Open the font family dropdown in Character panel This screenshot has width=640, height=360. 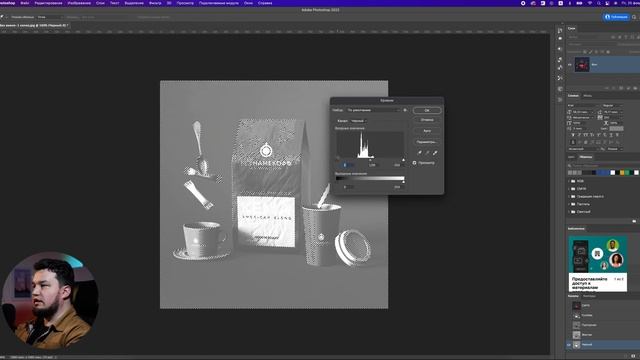584,105
